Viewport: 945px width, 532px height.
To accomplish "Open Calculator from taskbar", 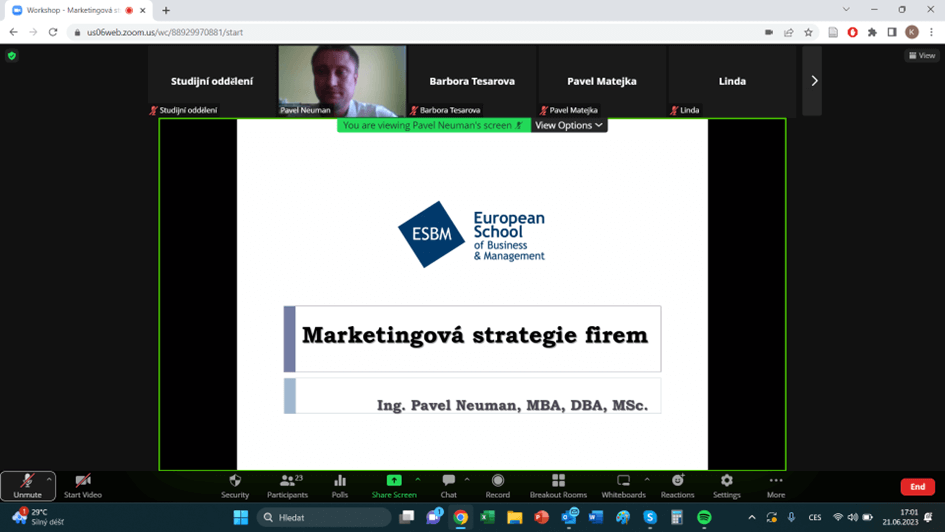I will (677, 517).
